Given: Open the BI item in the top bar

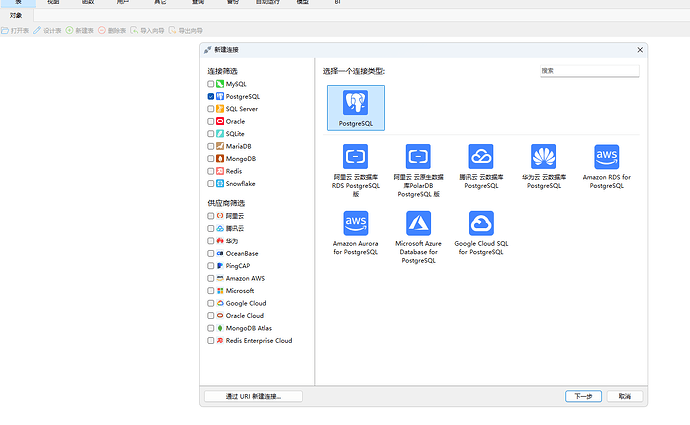Looking at the screenshot, I should [x=337, y=2].
